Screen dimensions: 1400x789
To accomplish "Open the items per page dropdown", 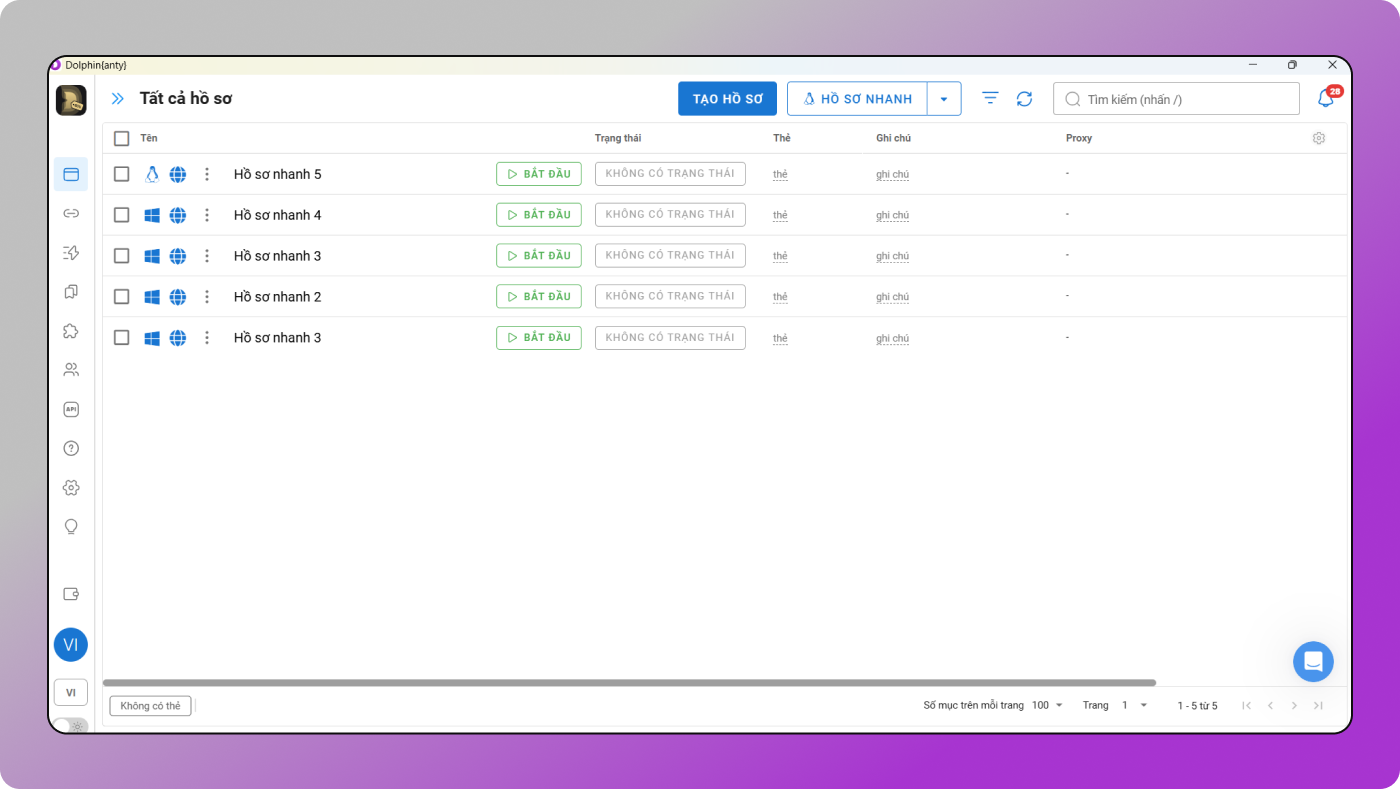I will (x=1048, y=705).
